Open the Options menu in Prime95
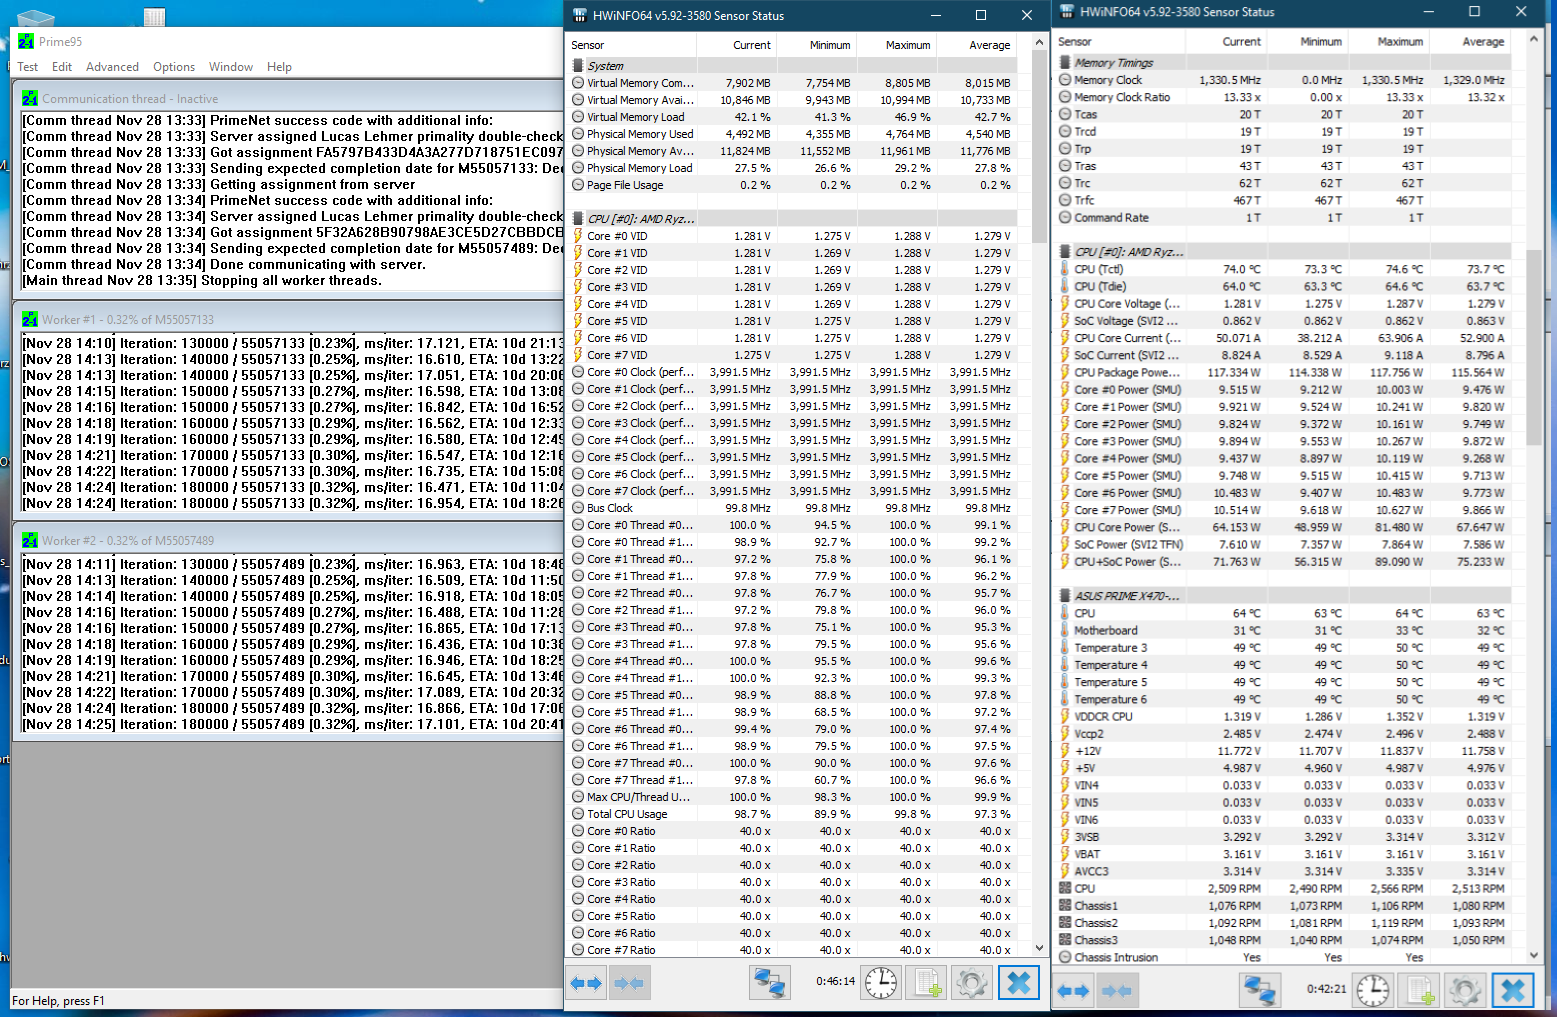 point(174,67)
